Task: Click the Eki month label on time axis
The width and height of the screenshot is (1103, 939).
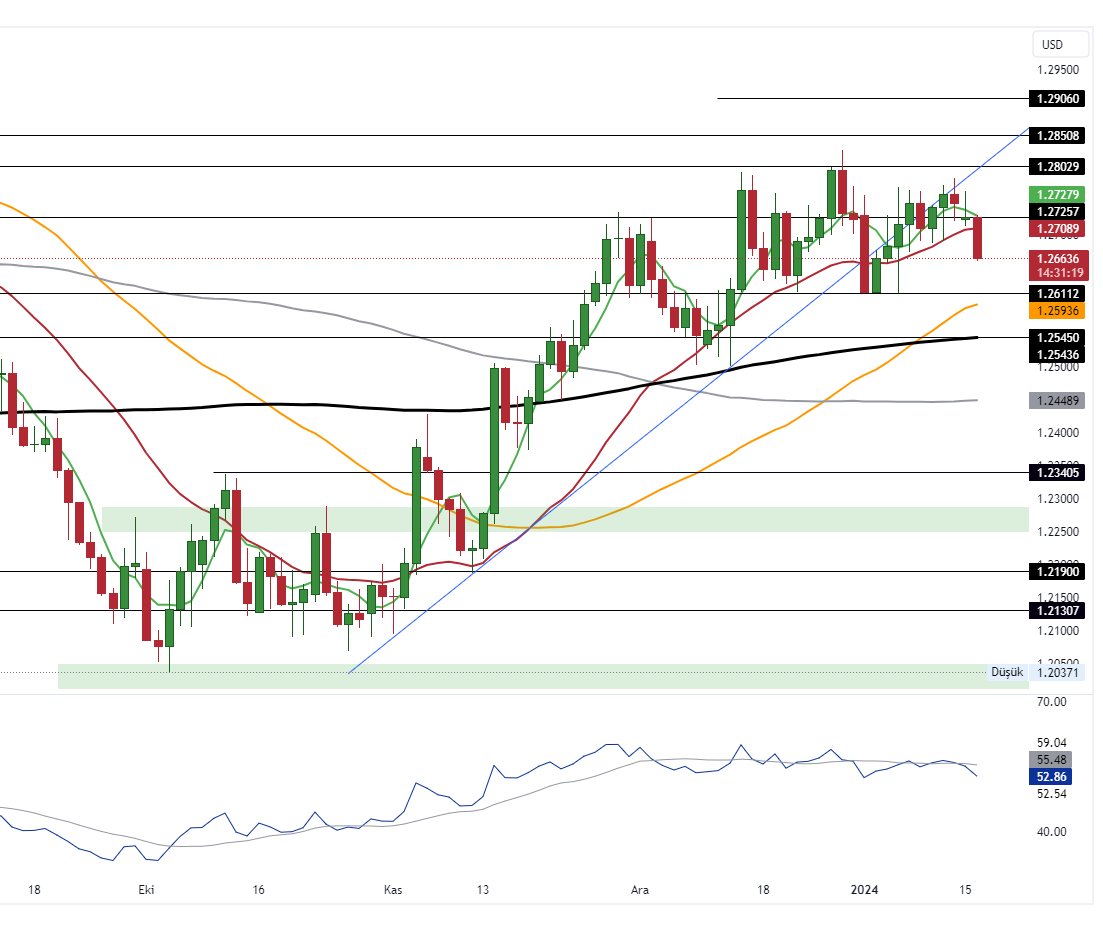Action: pyautogui.click(x=146, y=890)
